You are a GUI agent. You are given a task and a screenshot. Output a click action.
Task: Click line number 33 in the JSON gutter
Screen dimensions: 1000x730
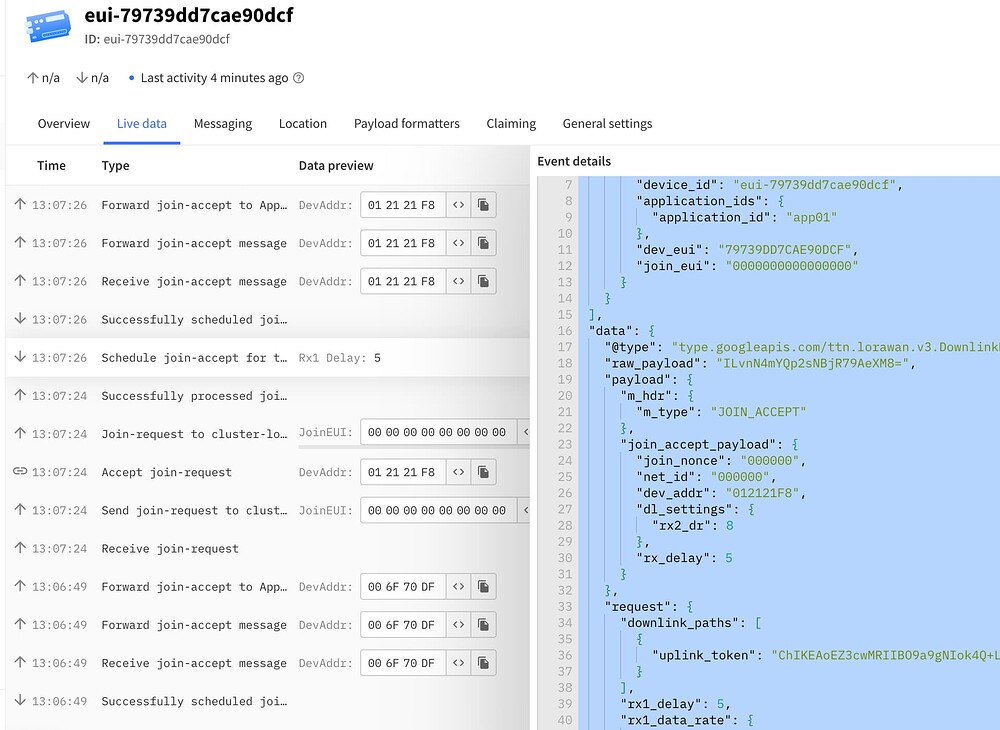564,606
